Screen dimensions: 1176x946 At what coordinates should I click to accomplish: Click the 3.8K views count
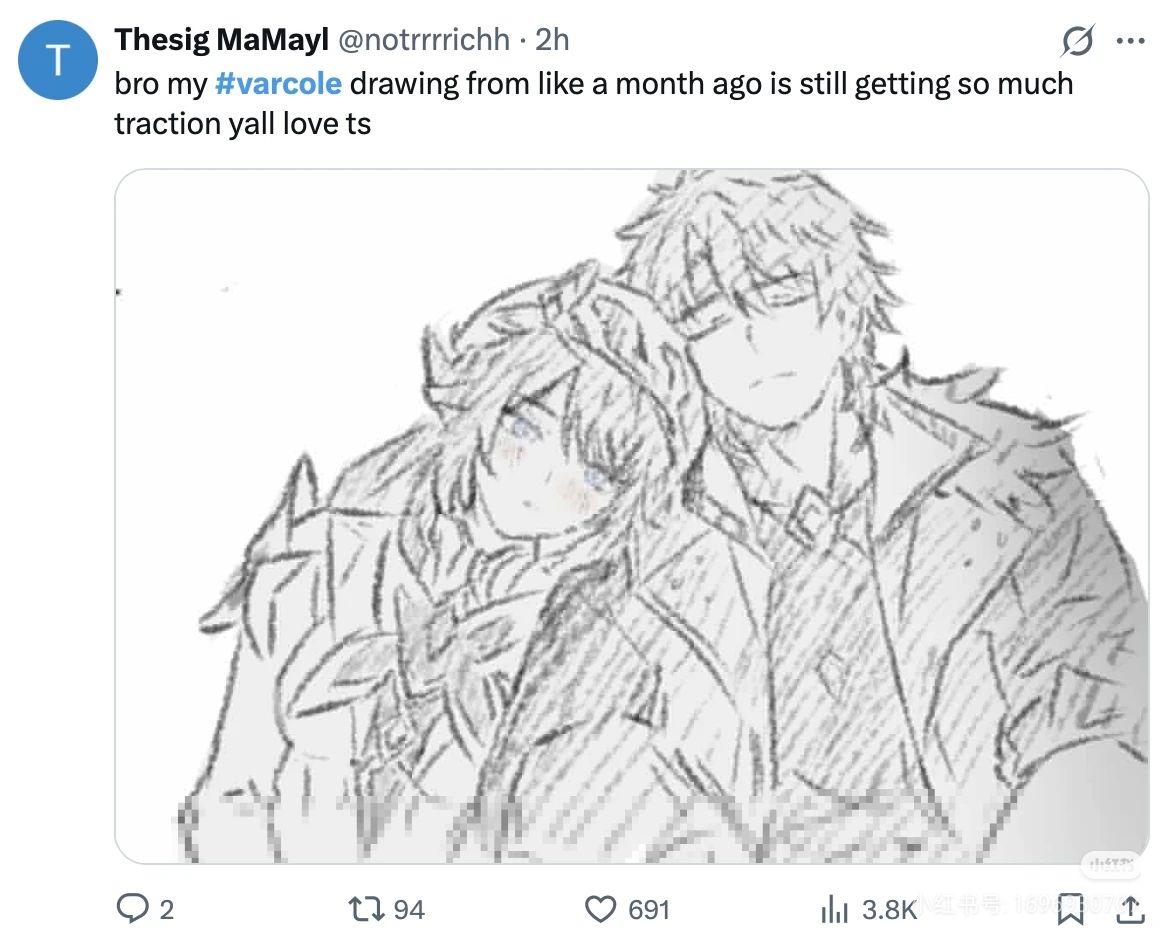coord(890,909)
